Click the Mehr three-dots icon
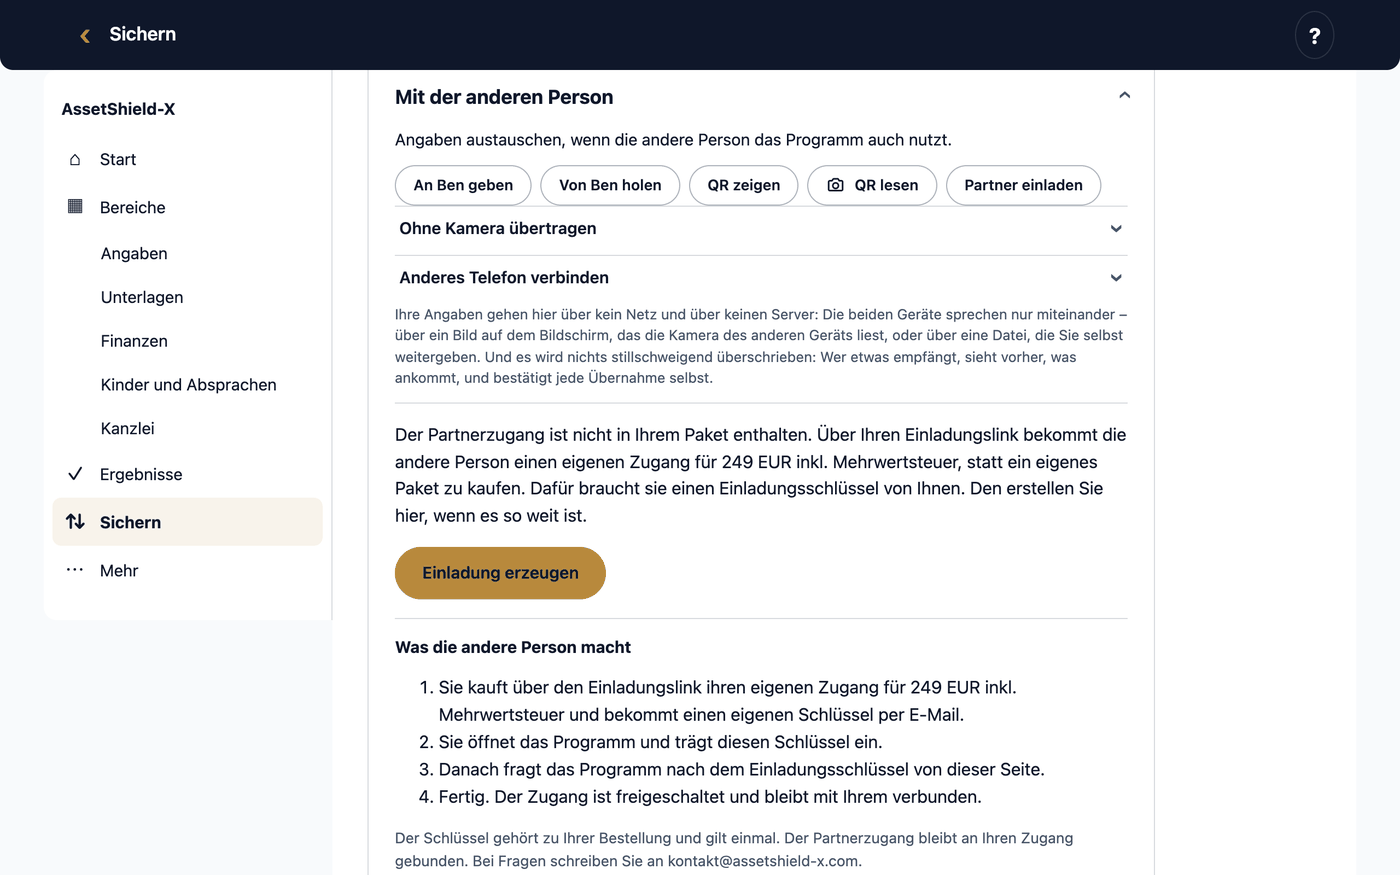The width and height of the screenshot is (1400, 875). [75, 570]
